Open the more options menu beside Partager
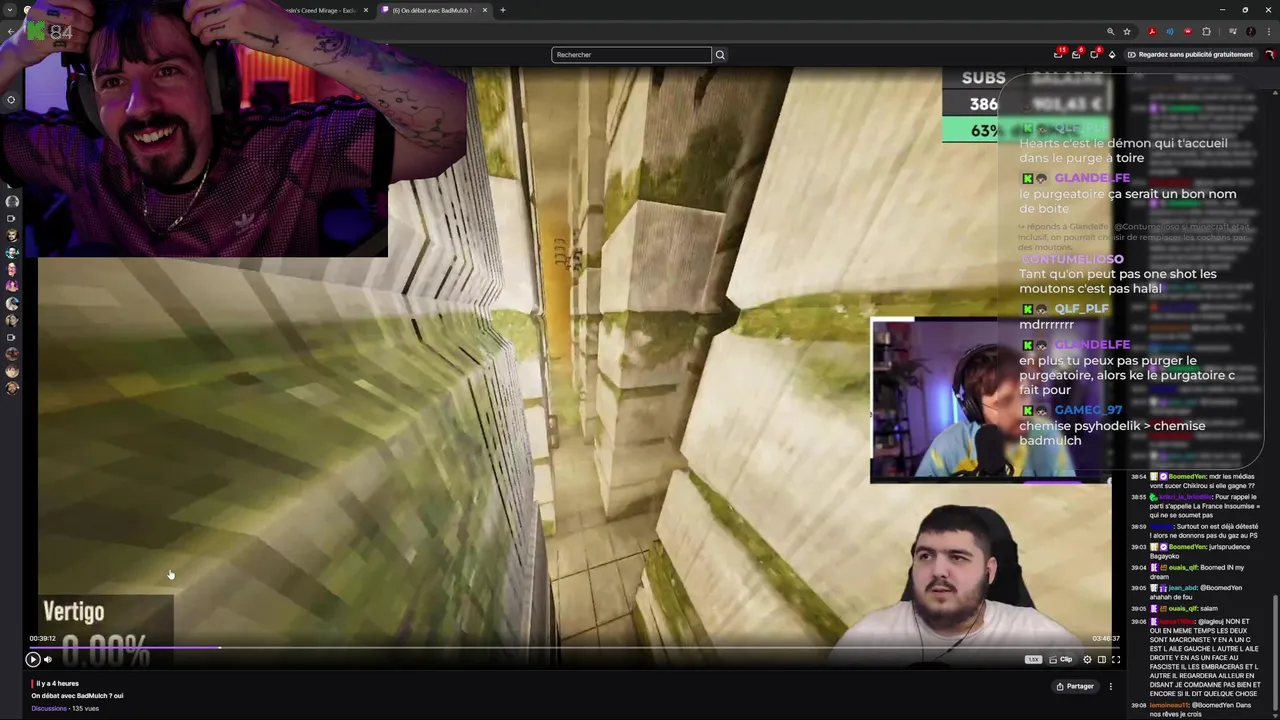 (x=1110, y=686)
